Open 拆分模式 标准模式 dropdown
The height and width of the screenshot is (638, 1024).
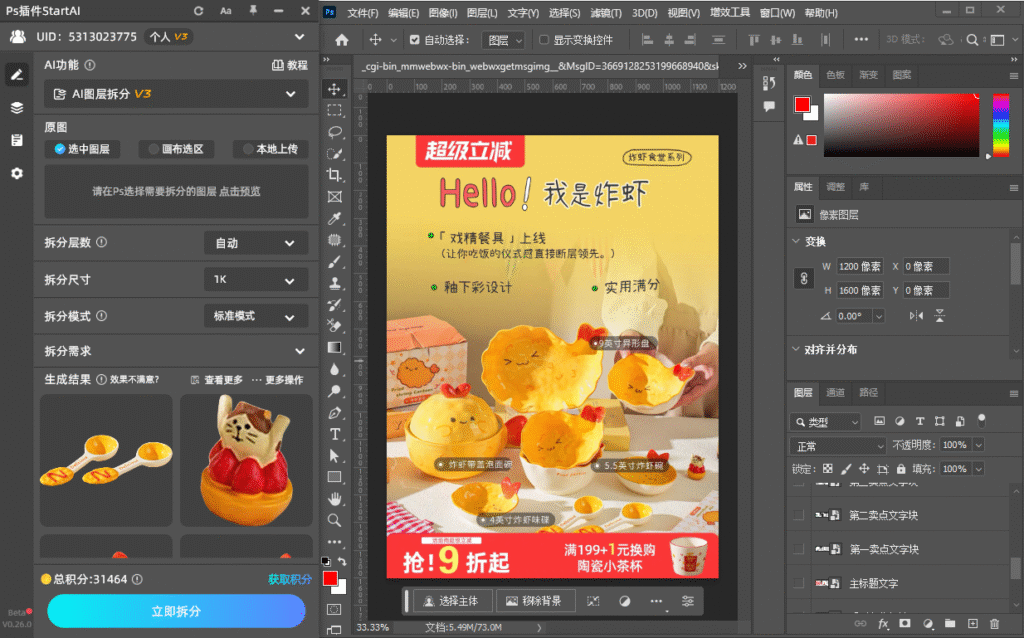pyautogui.click(x=255, y=316)
